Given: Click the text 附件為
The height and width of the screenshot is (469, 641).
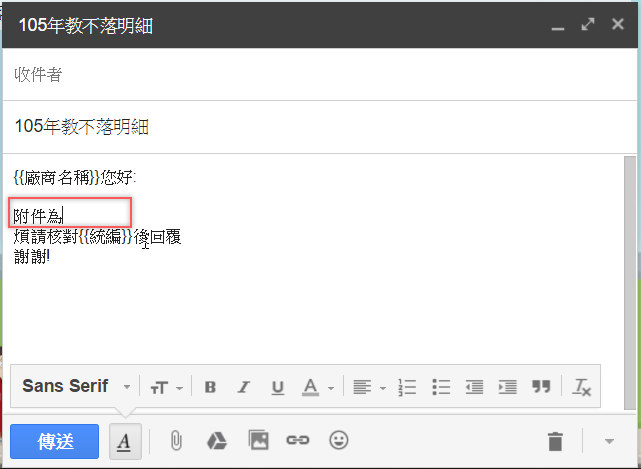Looking at the screenshot, I should click(x=37, y=216).
